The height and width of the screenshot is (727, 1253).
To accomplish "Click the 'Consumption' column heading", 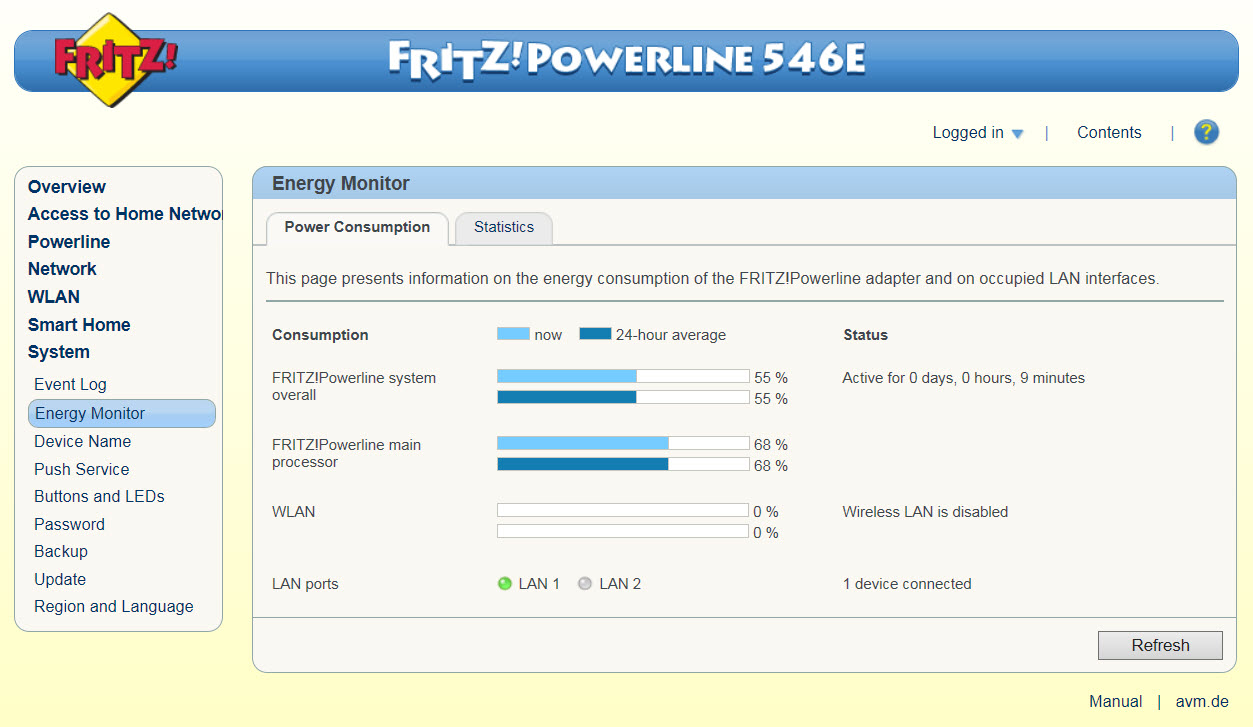I will (320, 335).
